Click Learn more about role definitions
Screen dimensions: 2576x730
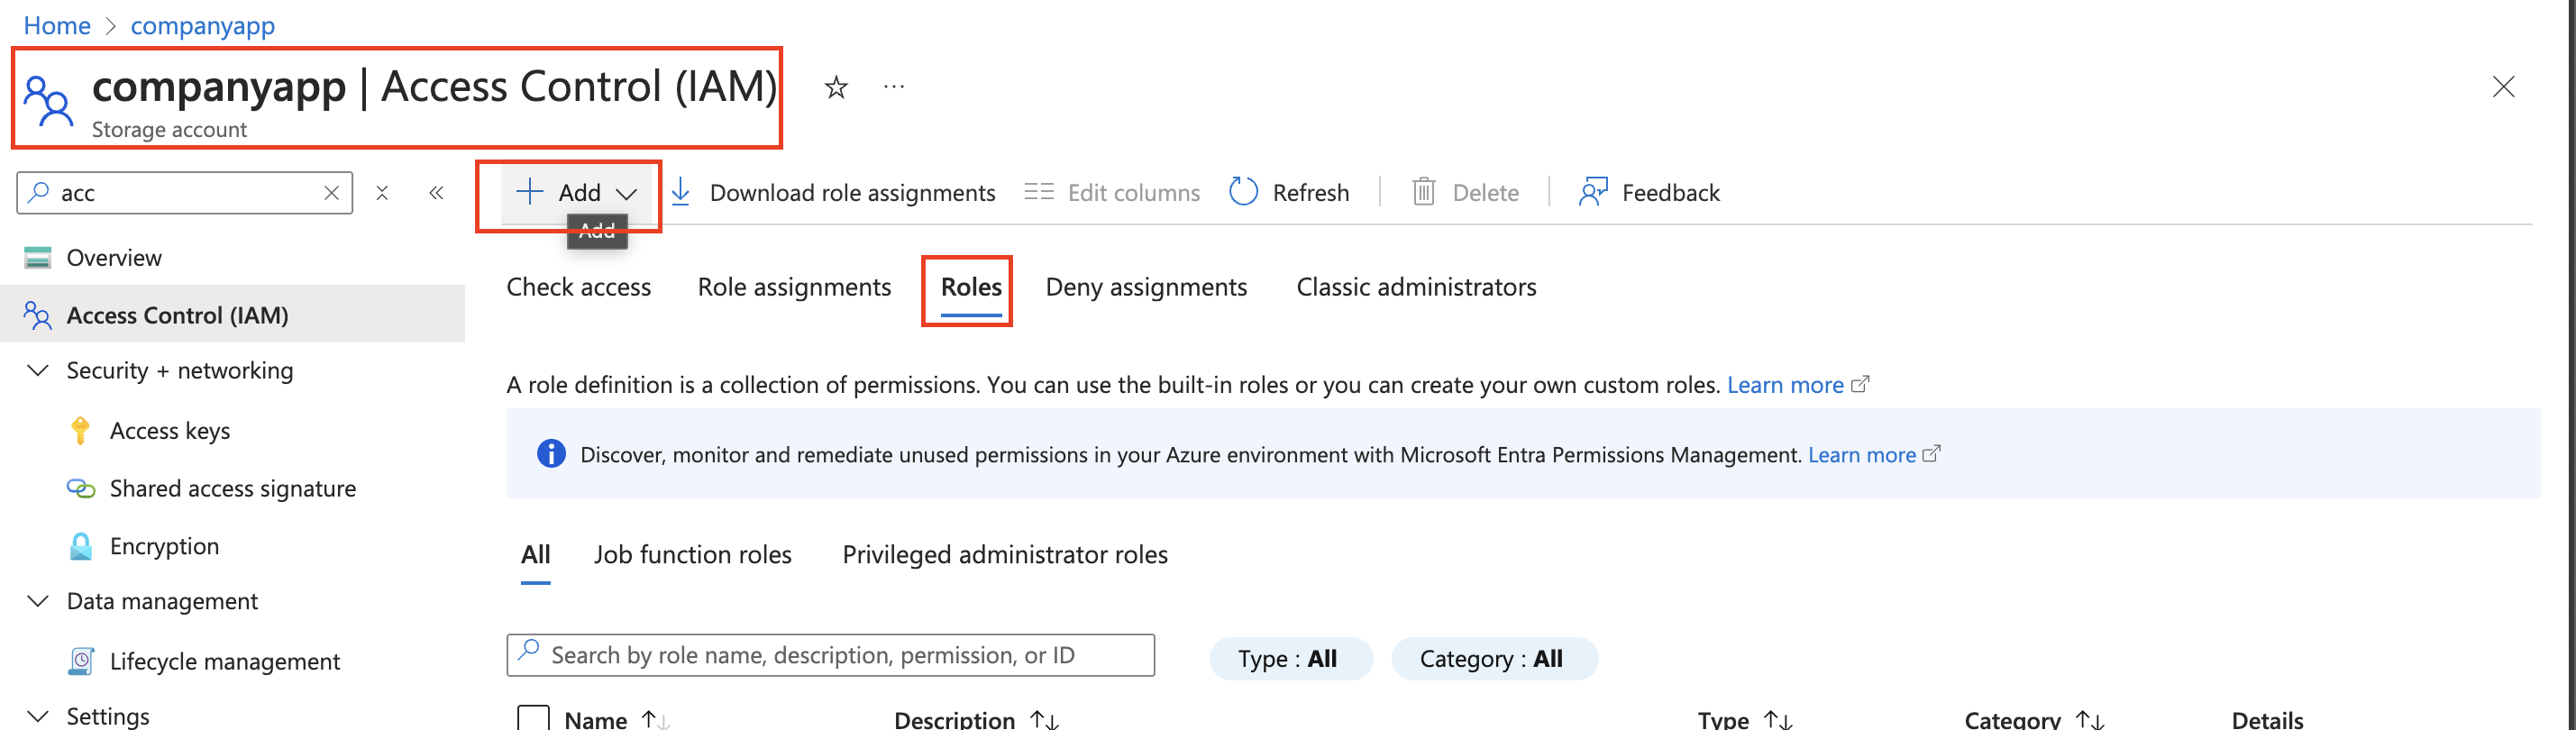1797,385
